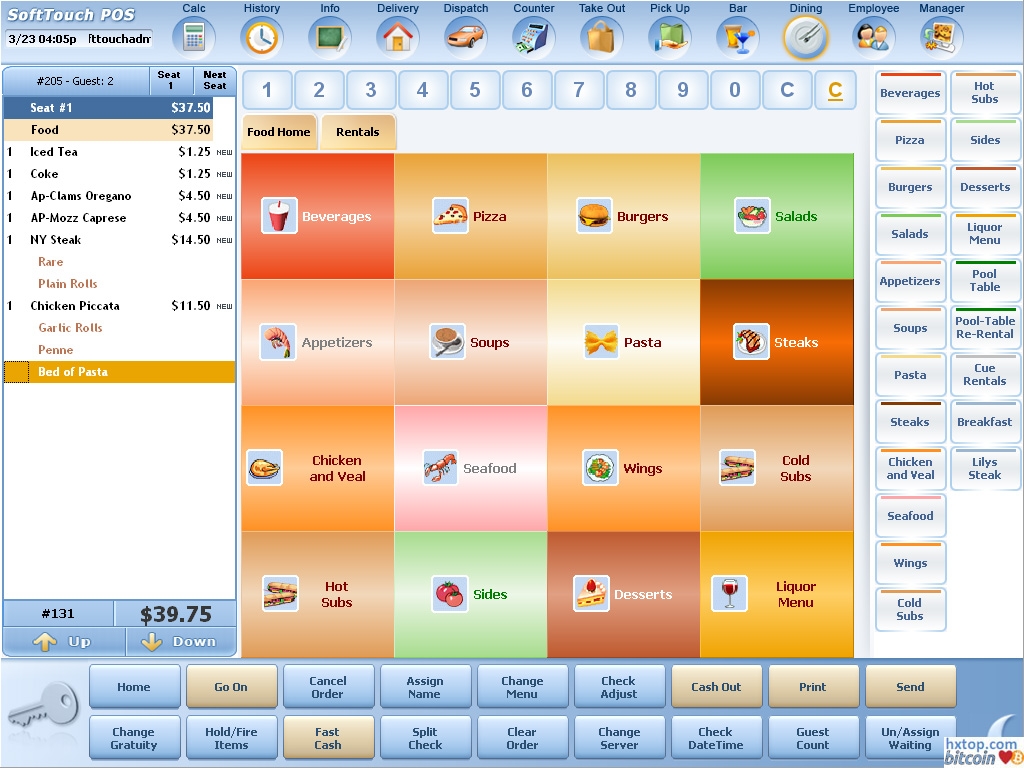Screen dimensions: 1024x768
Task: Switch to the Food Home tab
Action: [x=279, y=132]
